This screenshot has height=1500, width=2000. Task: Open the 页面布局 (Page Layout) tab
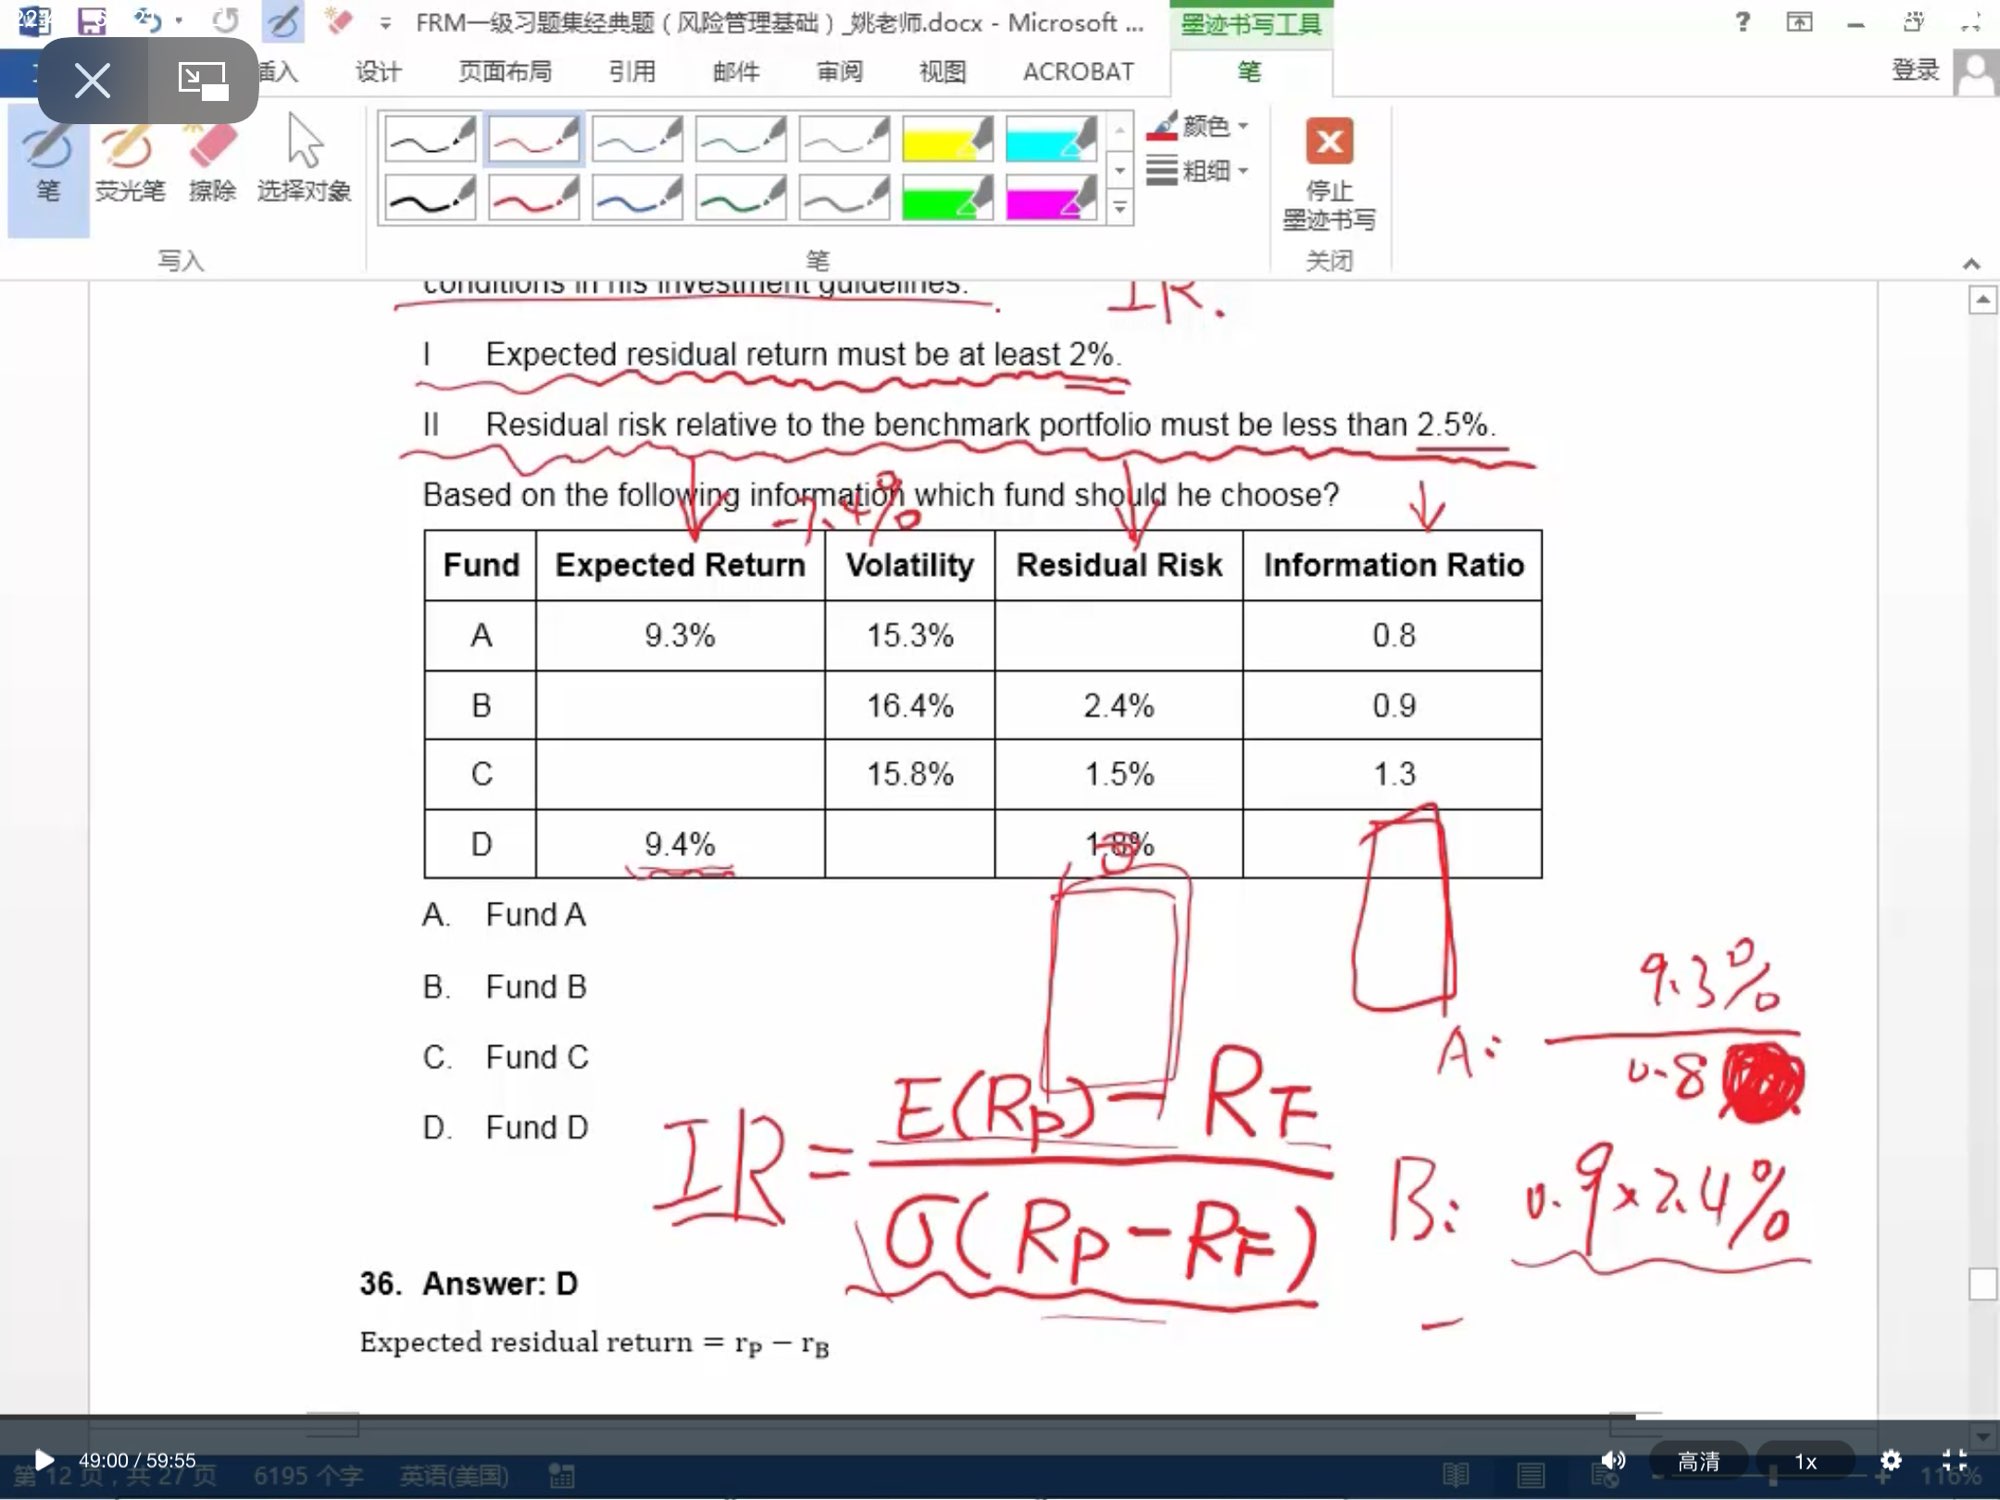pos(505,72)
